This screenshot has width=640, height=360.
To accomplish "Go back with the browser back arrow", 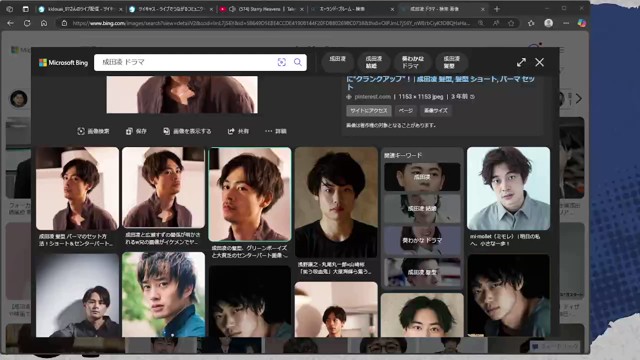I will (11, 23).
